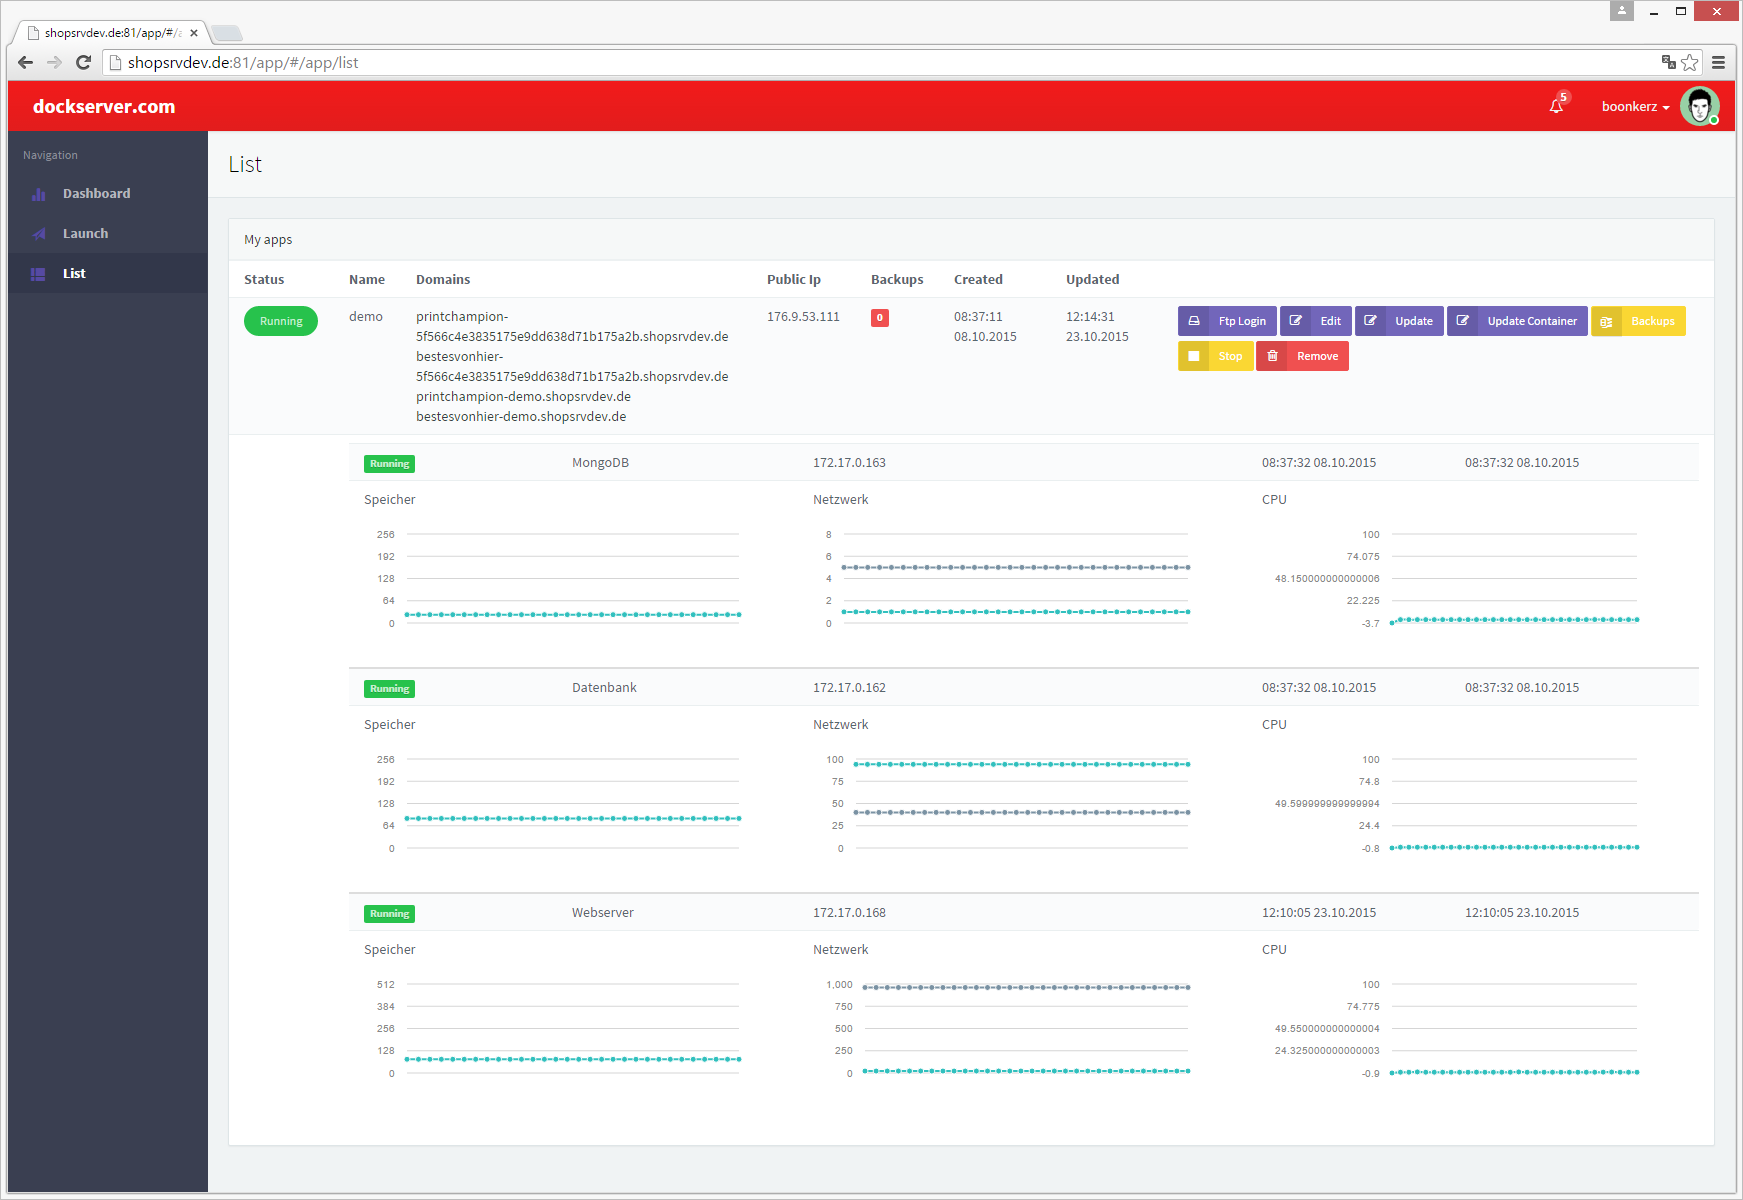Click the Ftp Login button
Image resolution: width=1743 pixels, height=1200 pixels.
coord(1227,321)
